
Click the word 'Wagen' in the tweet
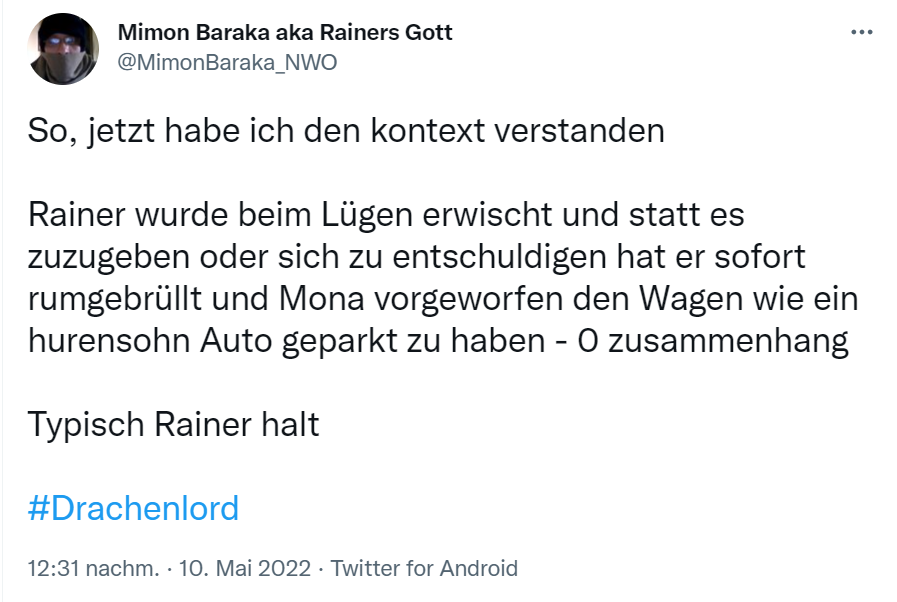coord(691,300)
